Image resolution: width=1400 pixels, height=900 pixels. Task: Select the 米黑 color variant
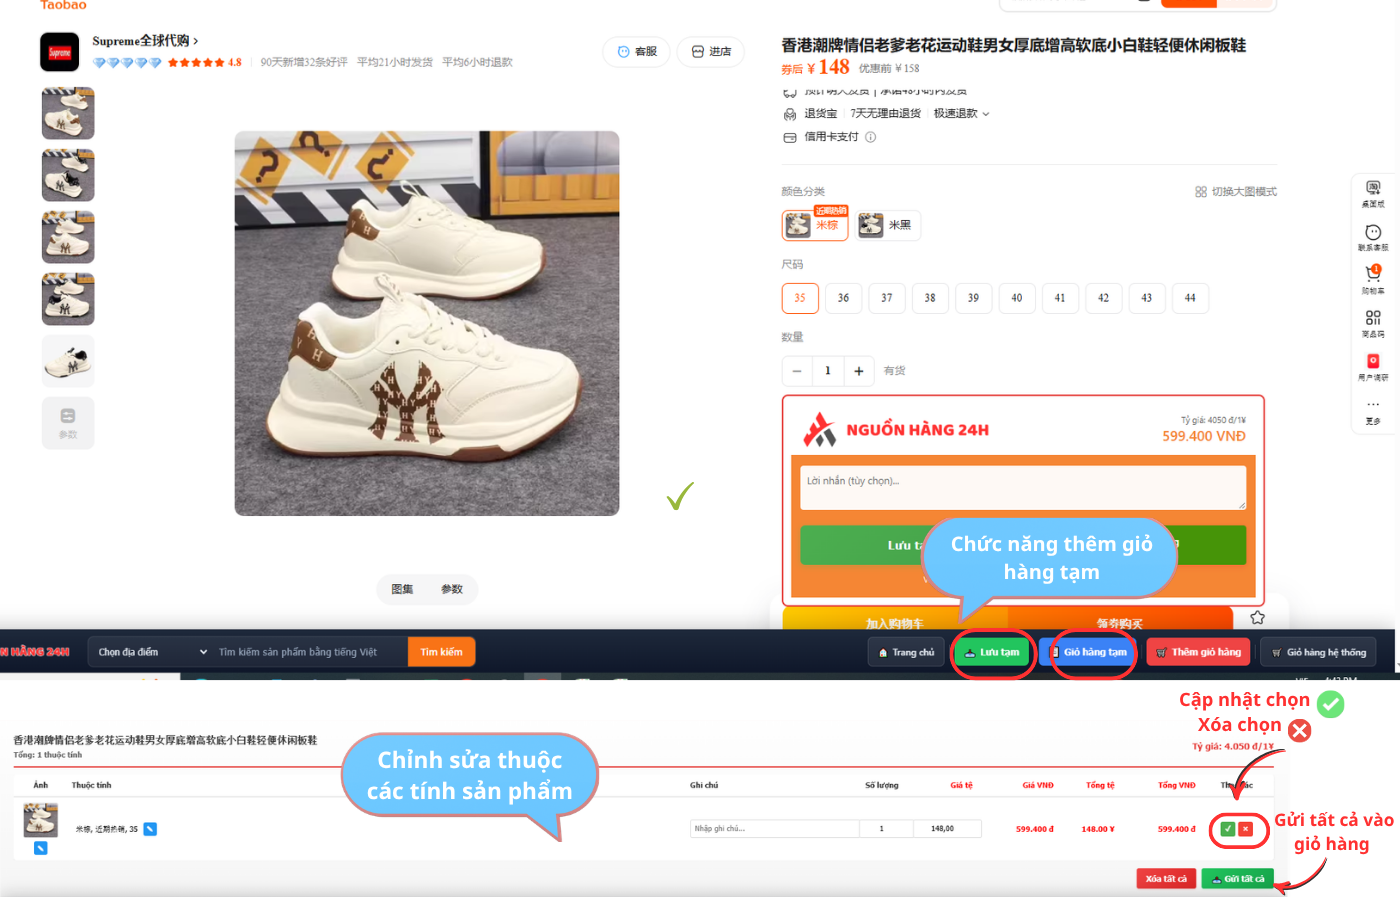point(888,225)
